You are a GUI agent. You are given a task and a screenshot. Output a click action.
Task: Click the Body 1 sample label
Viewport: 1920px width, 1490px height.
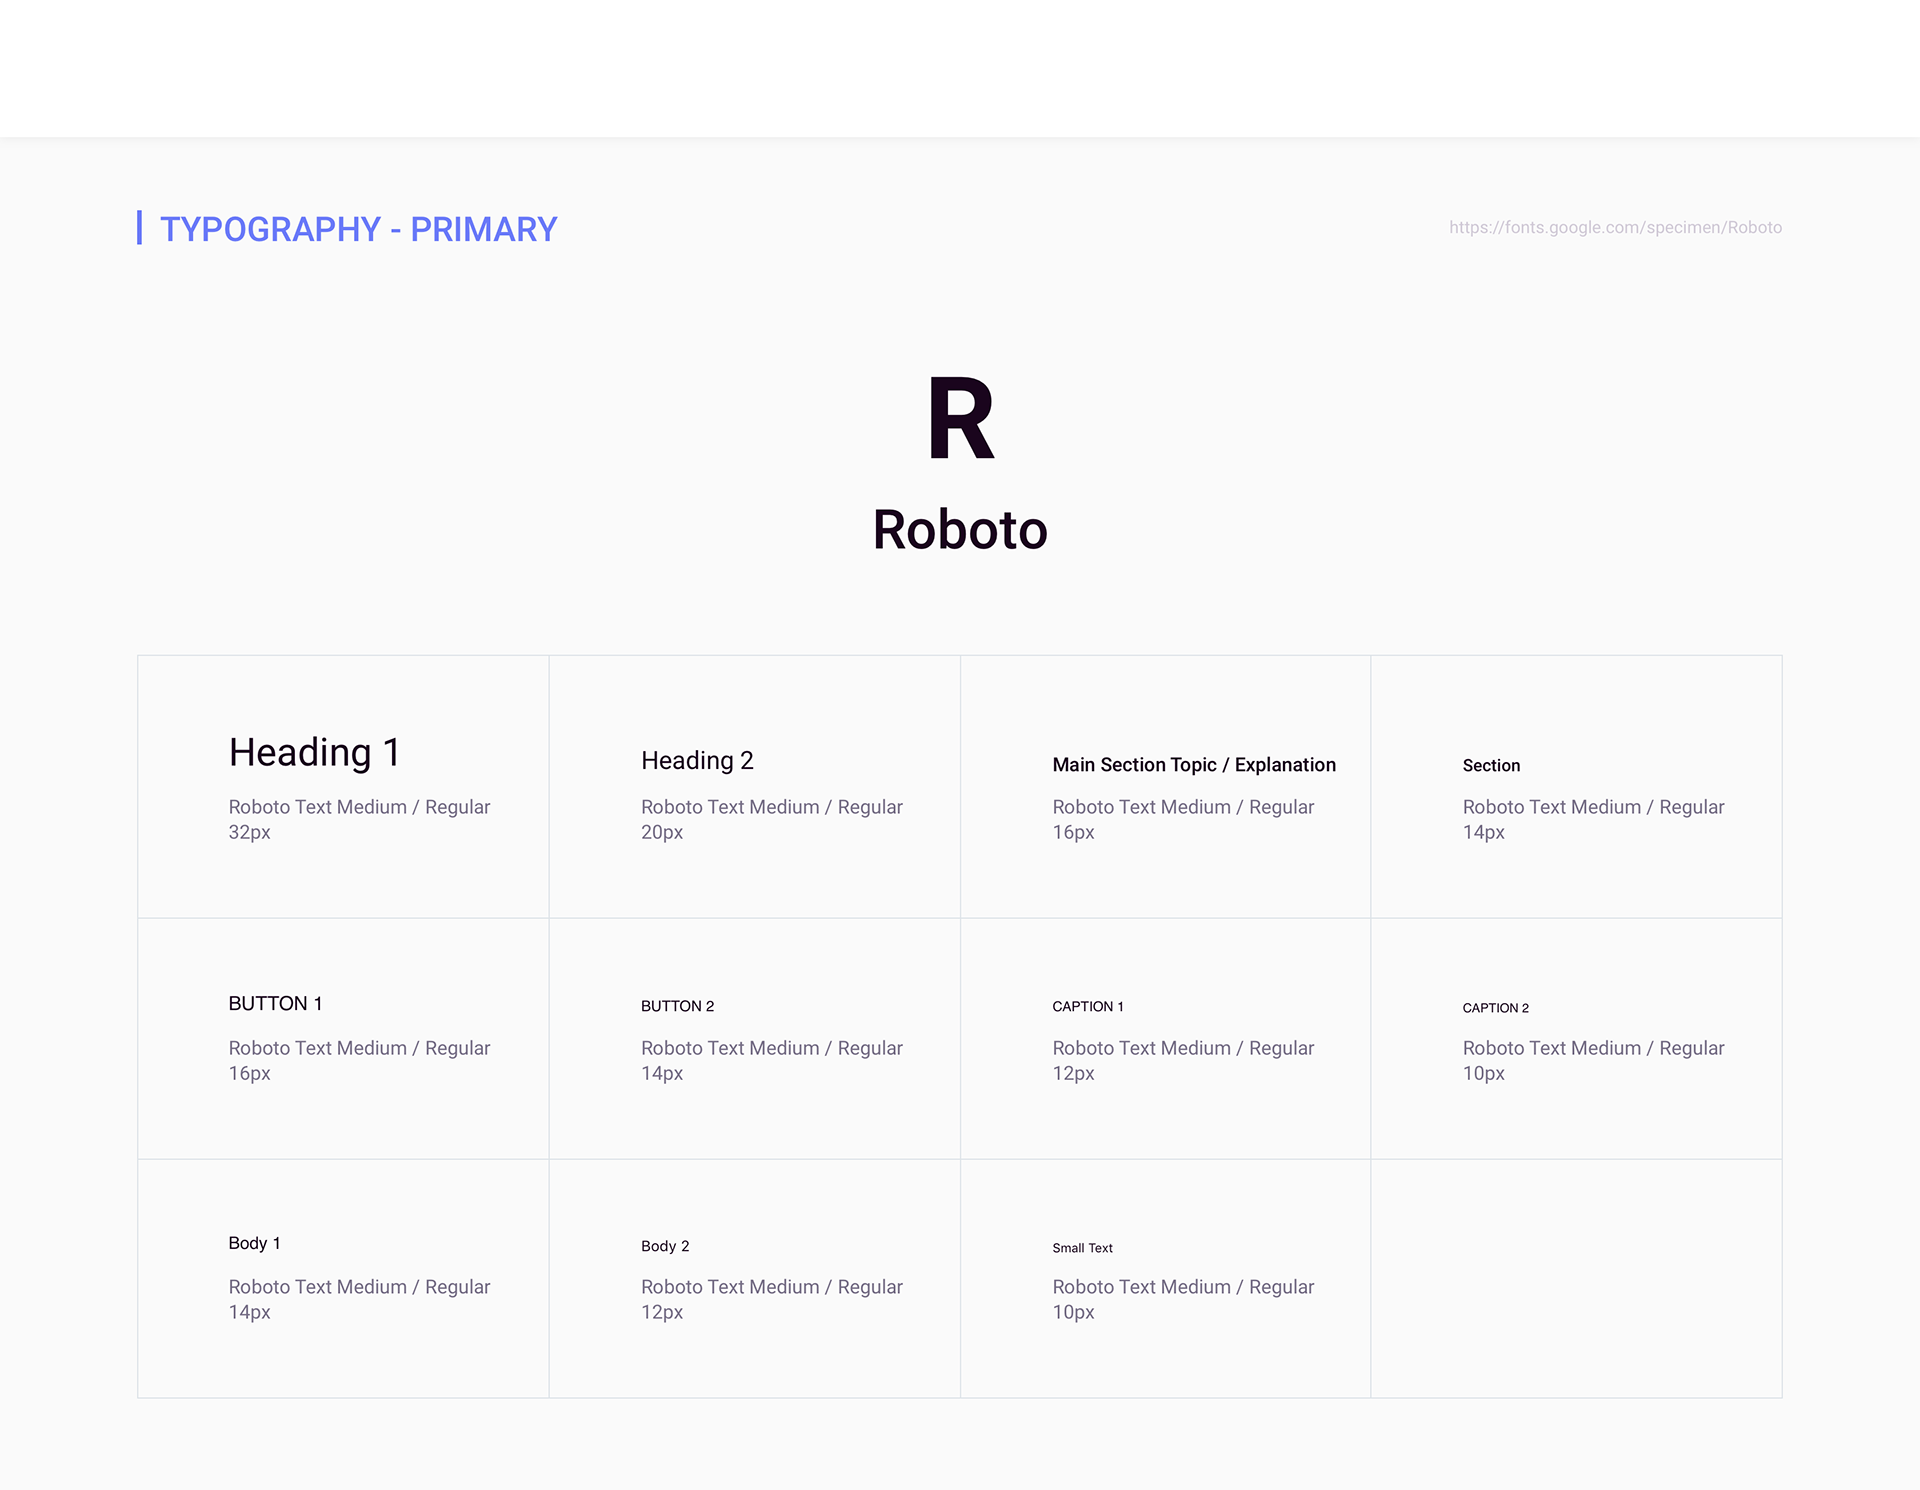[x=254, y=1243]
